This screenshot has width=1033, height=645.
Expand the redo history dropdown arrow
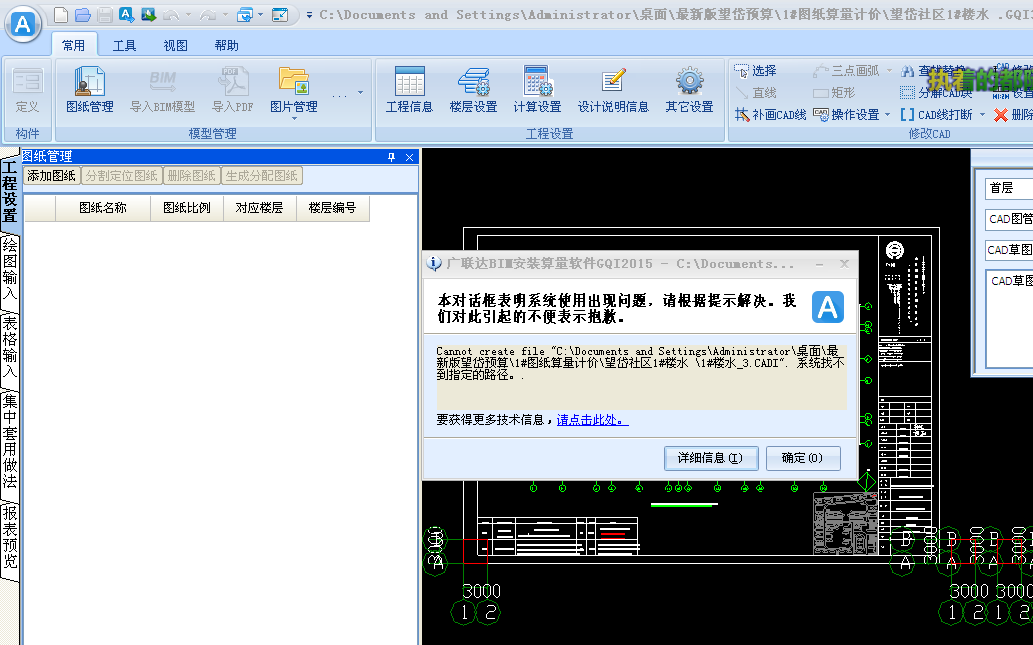[x=225, y=14]
